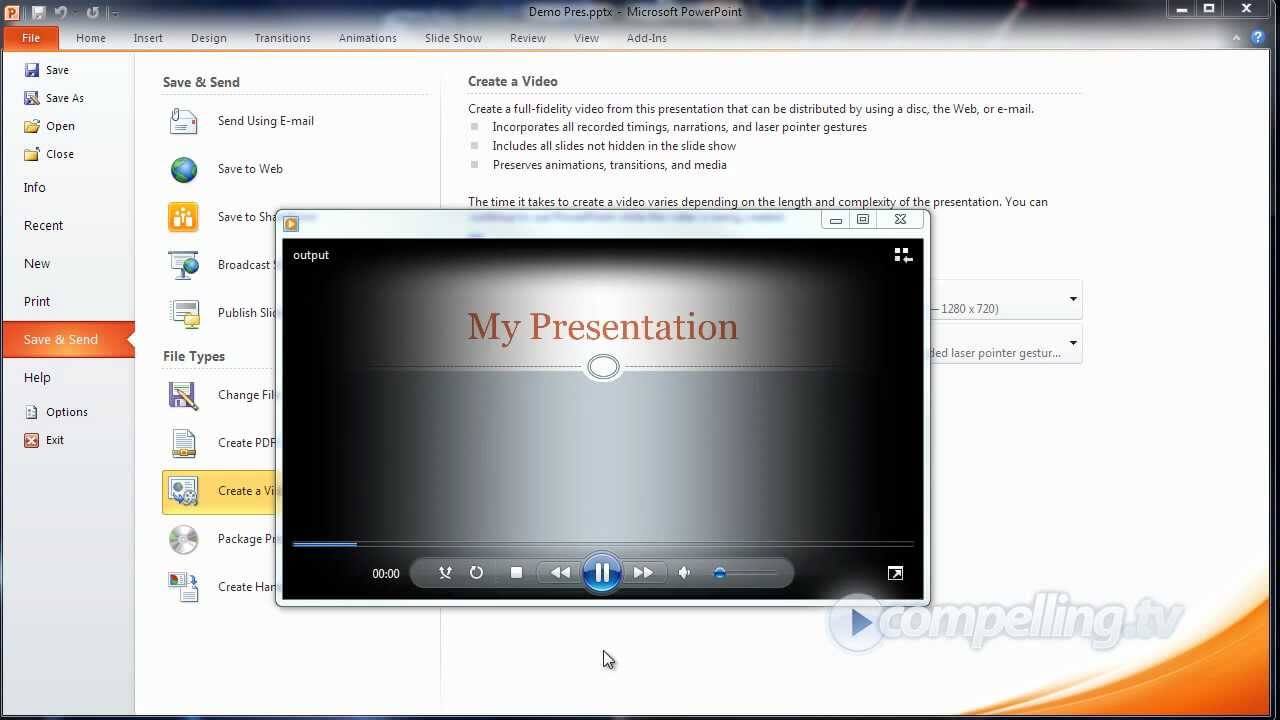Image resolution: width=1280 pixels, height=720 pixels.
Task: Click the File tab
Action: click(x=31, y=38)
